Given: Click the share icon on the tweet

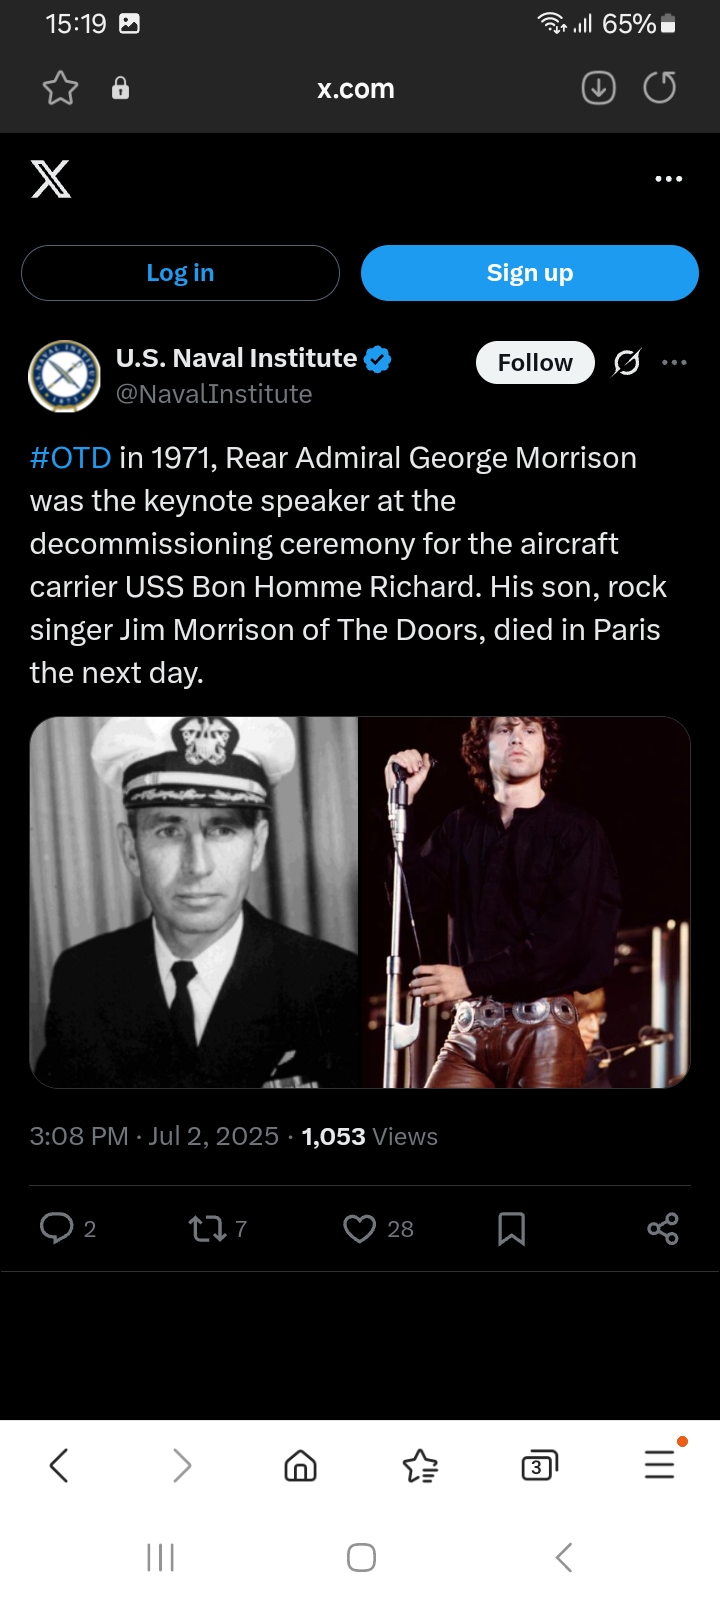Looking at the screenshot, I should (x=662, y=1228).
